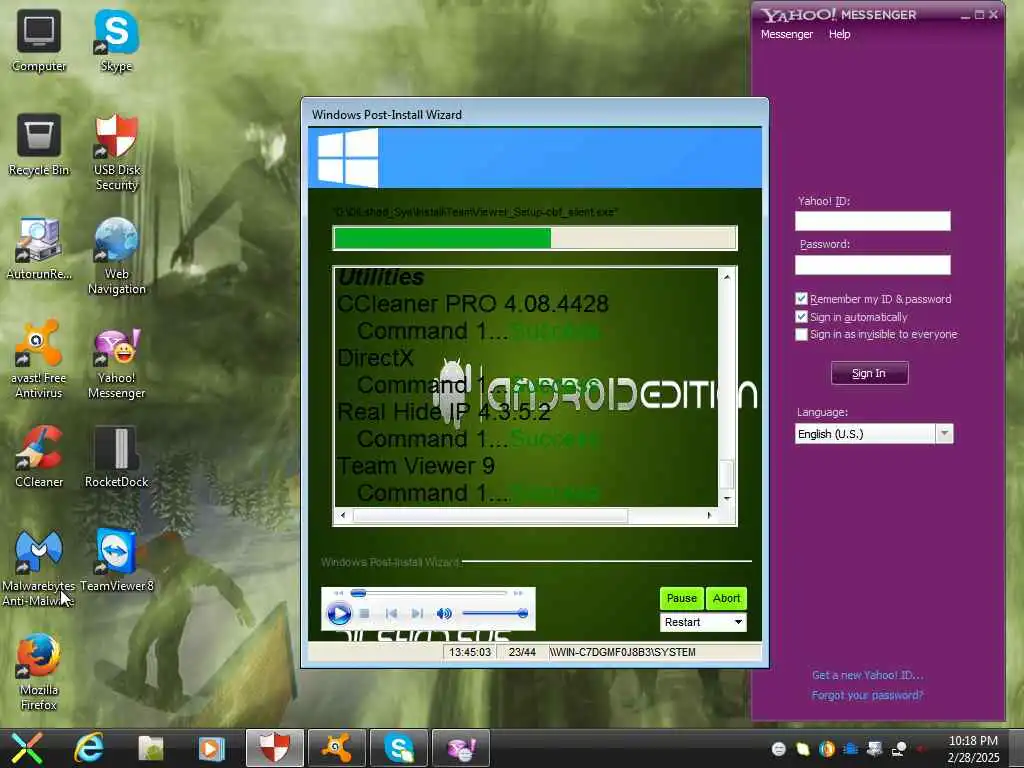Click the 23/44 status bar counter
This screenshot has height=768, width=1024.
point(522,652)
